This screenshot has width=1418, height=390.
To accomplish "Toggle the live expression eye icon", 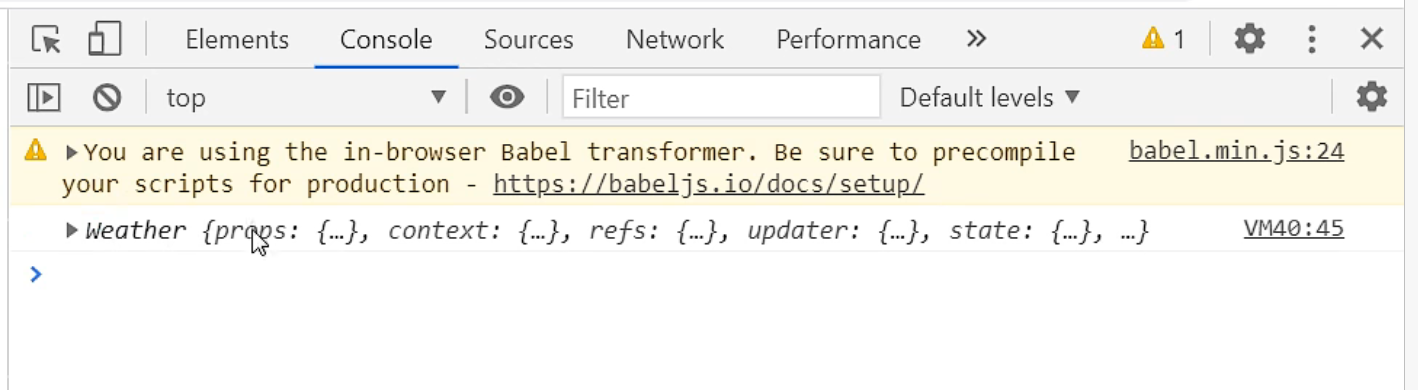I will pyautogui.click(x=507, y=97).
